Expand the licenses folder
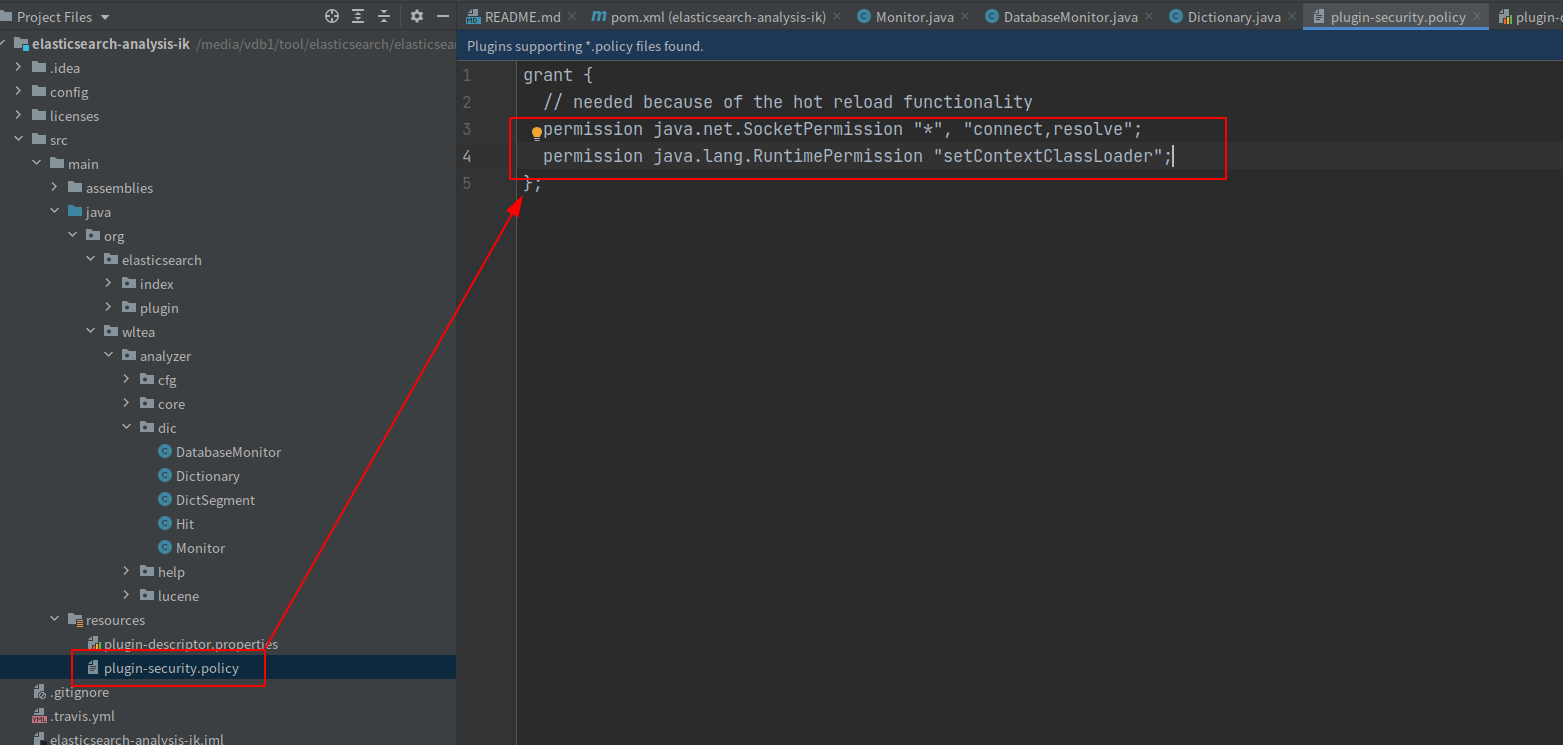 click(x=18, y=116)
